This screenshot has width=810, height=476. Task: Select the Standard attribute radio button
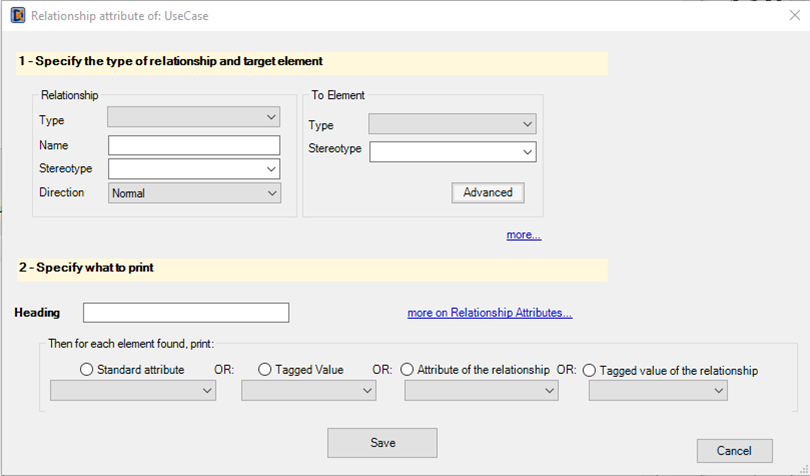(x=87, y=369)
